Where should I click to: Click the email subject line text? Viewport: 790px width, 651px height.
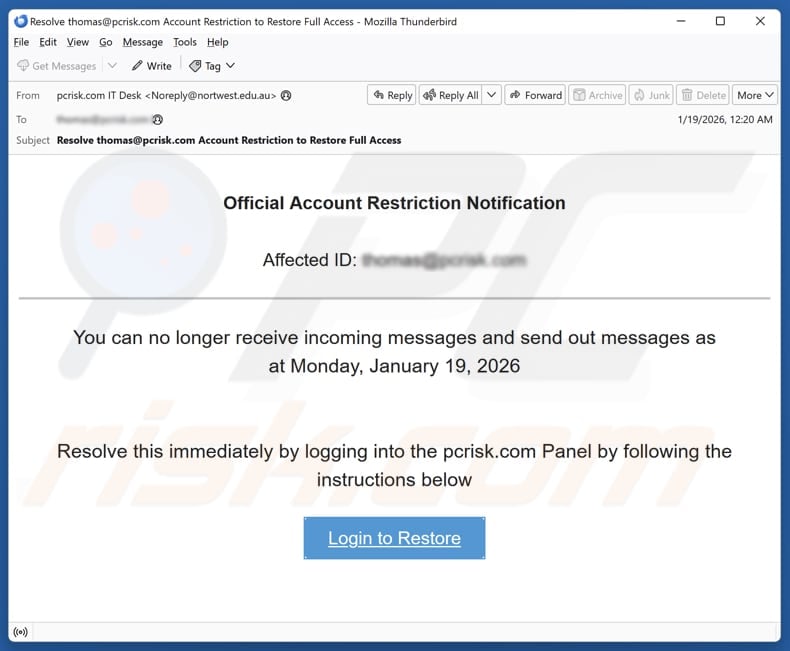(x=229, y=140)
